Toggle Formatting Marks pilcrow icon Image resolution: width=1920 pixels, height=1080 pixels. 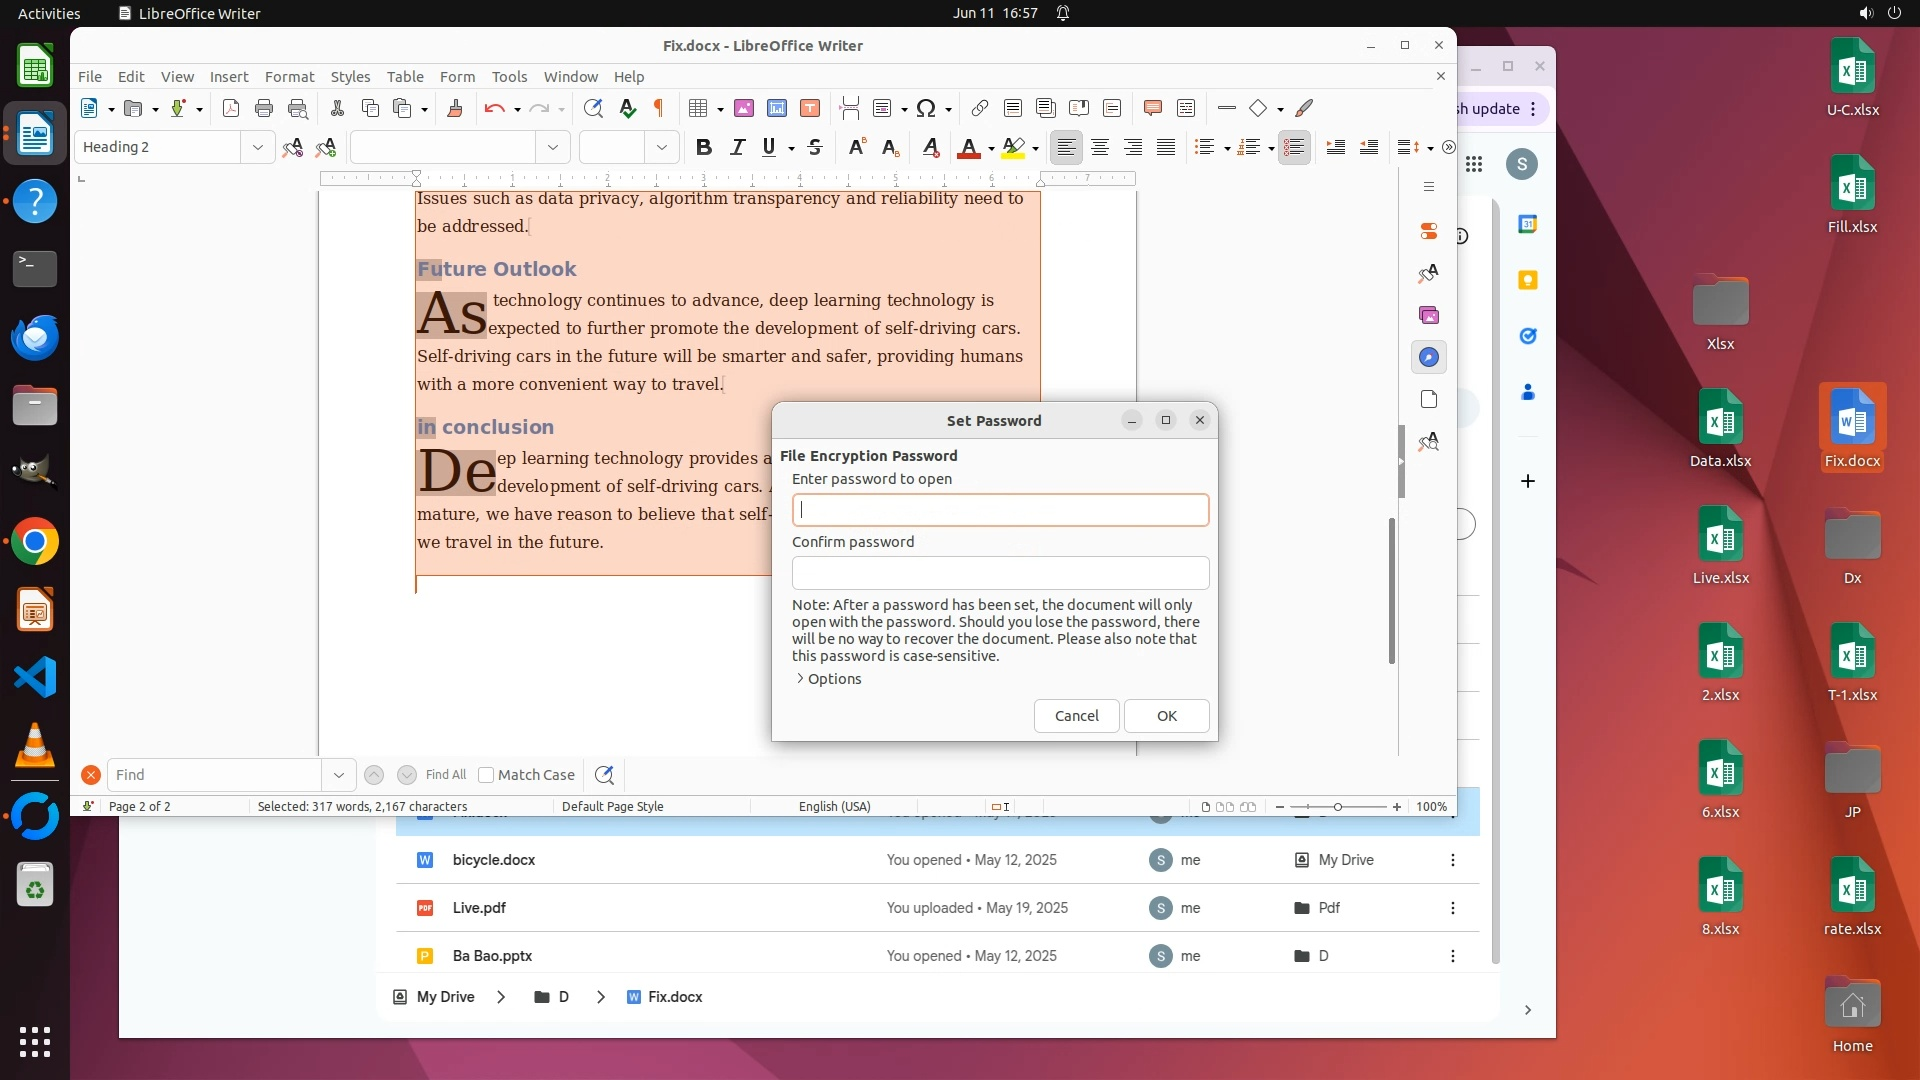pyautogui.click(x=659, y=108)
